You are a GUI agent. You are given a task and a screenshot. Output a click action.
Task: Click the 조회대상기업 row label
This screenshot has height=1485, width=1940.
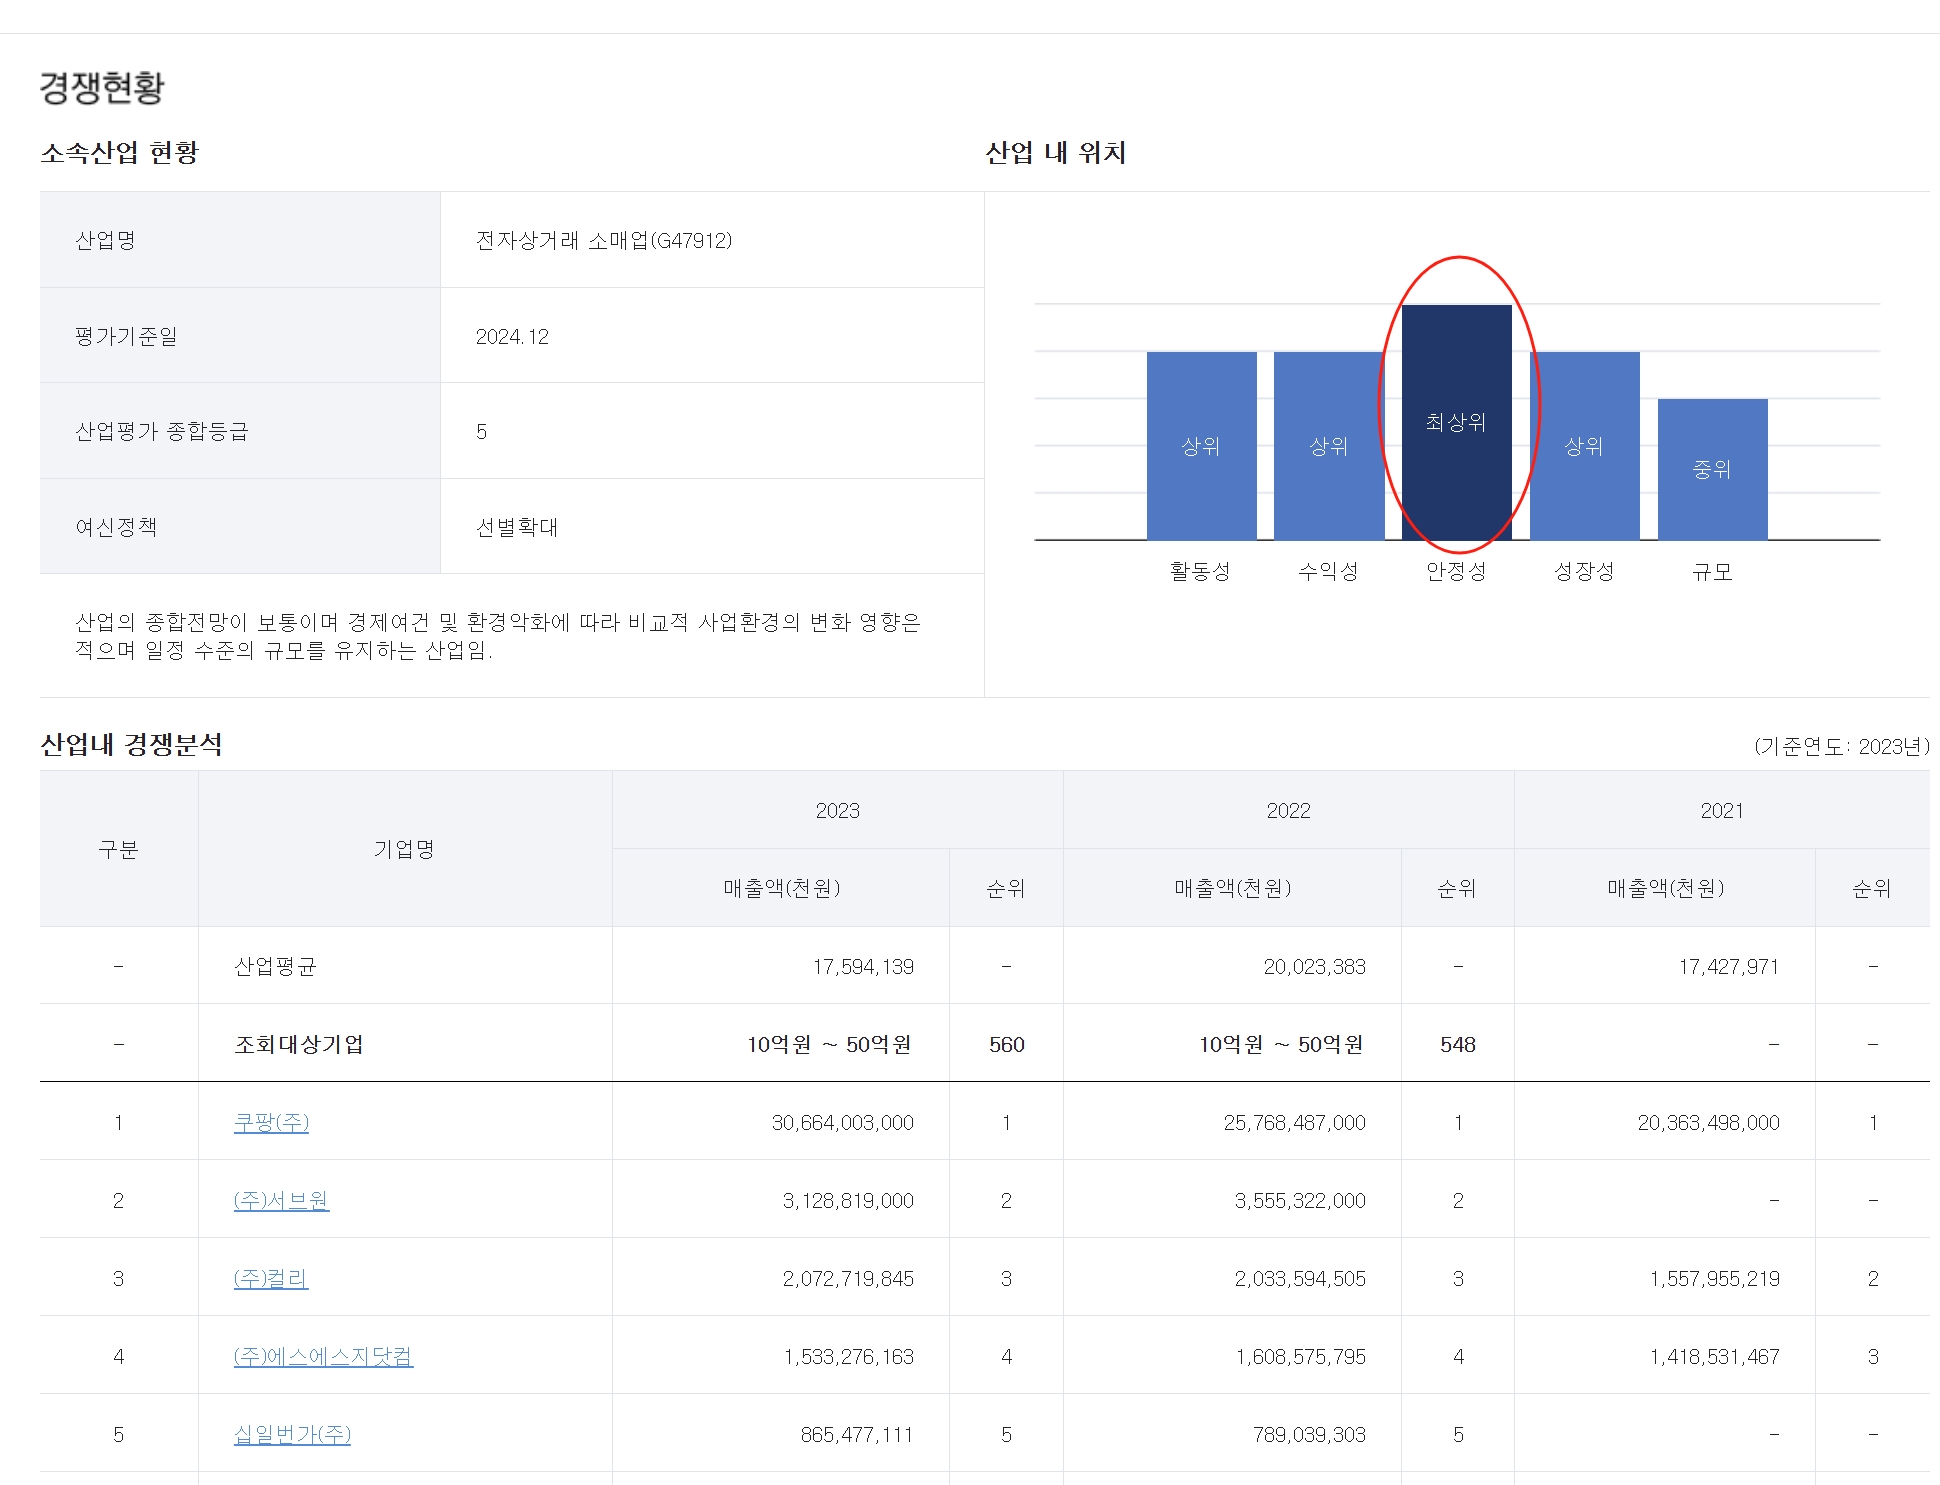tap(298, 1044)
